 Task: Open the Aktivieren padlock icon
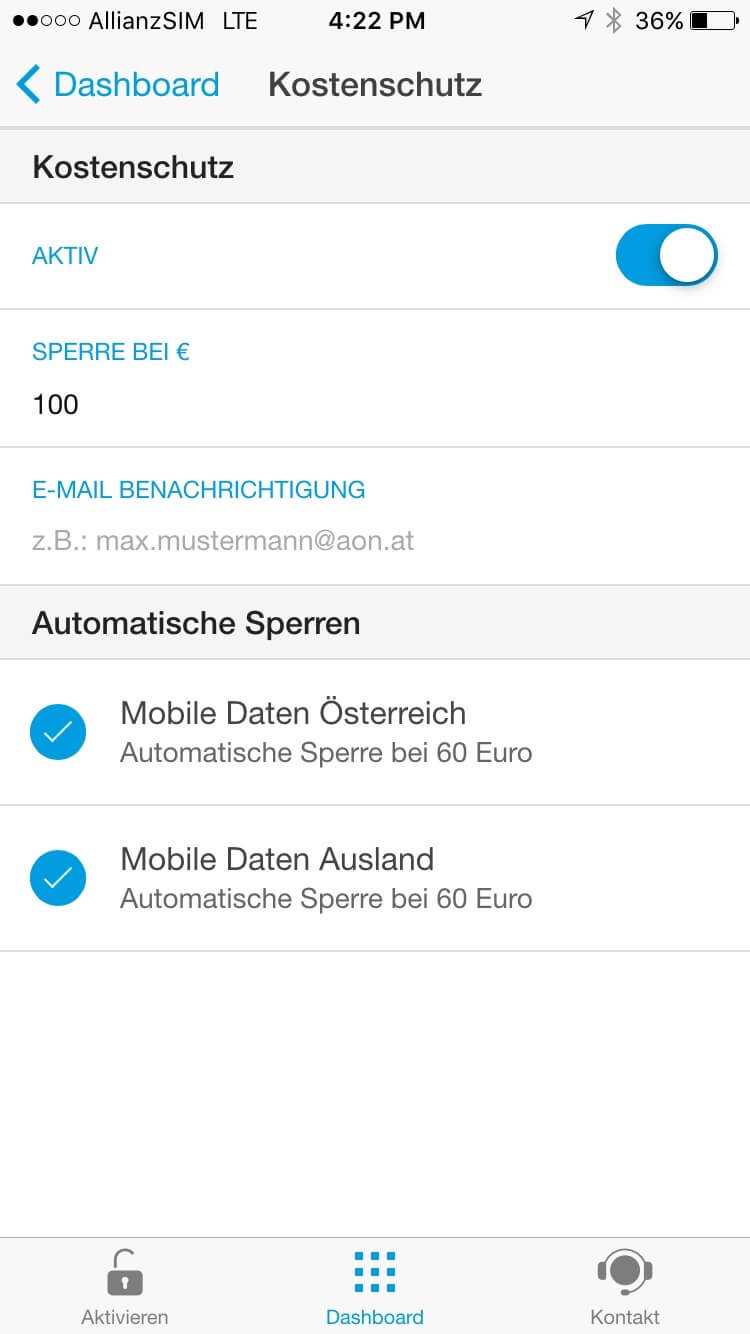point(124,1272)
